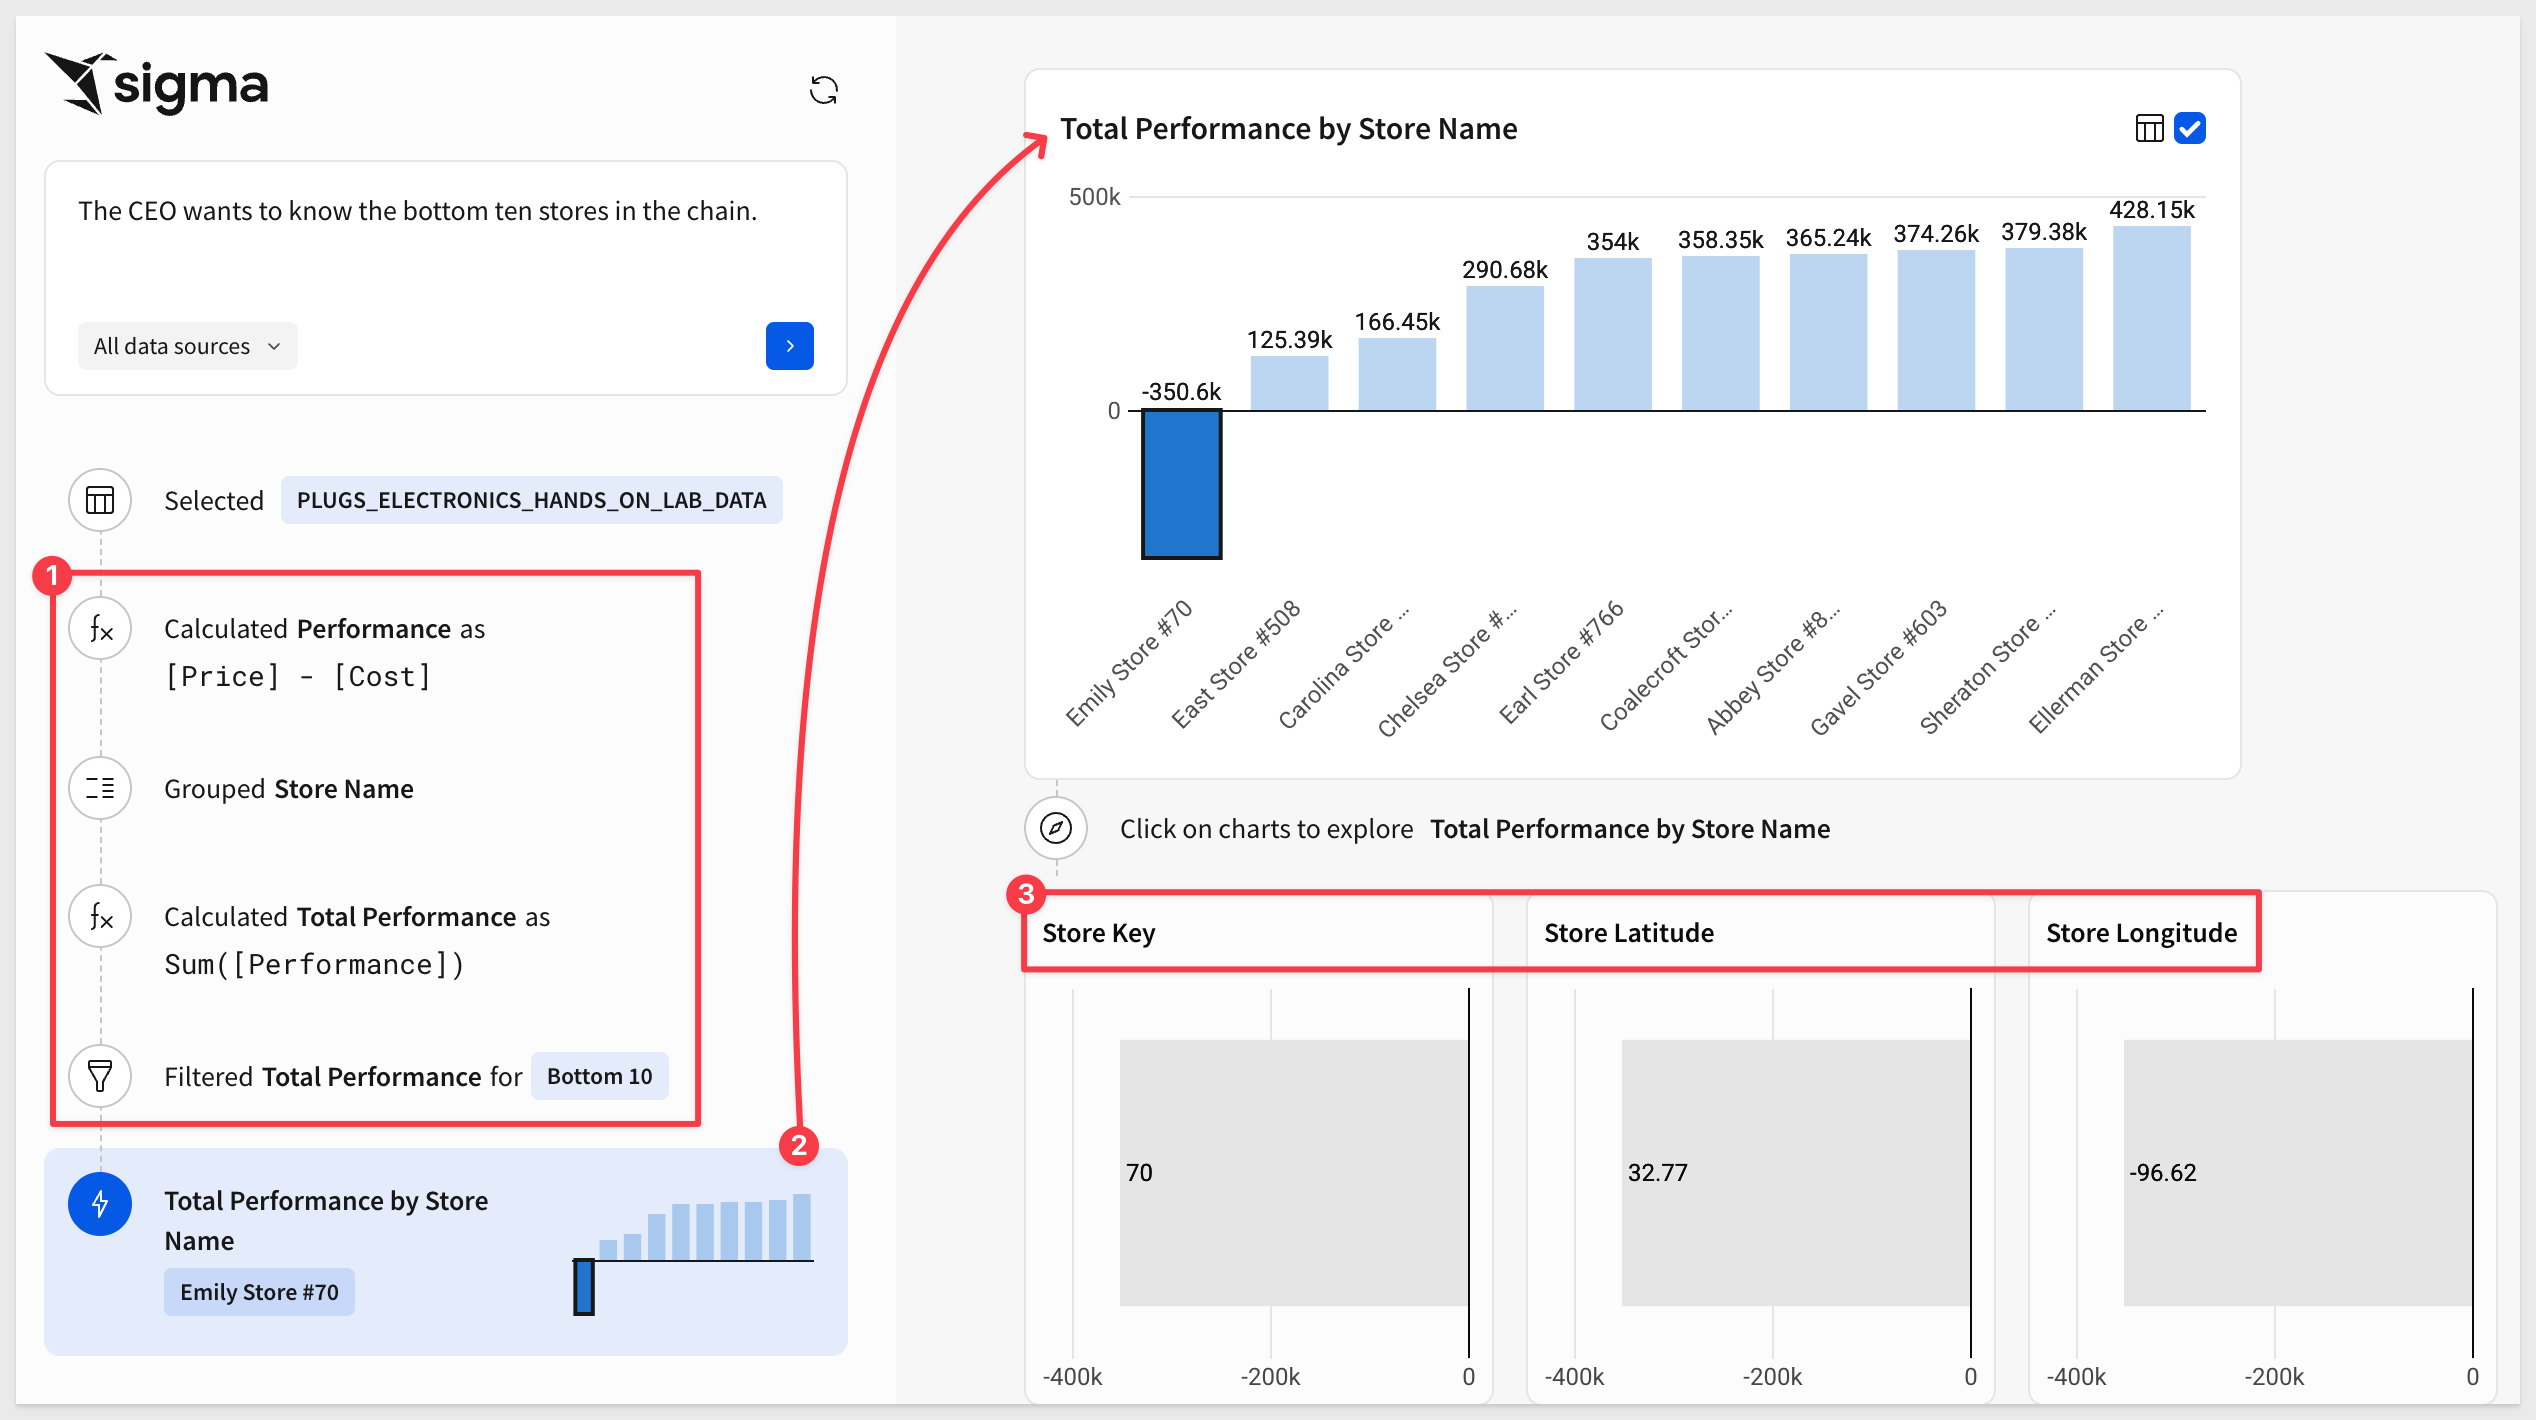Click the Grouped Store Name step icon
The height and width of the screenshot is (1420, 2536).
[100, 789]
